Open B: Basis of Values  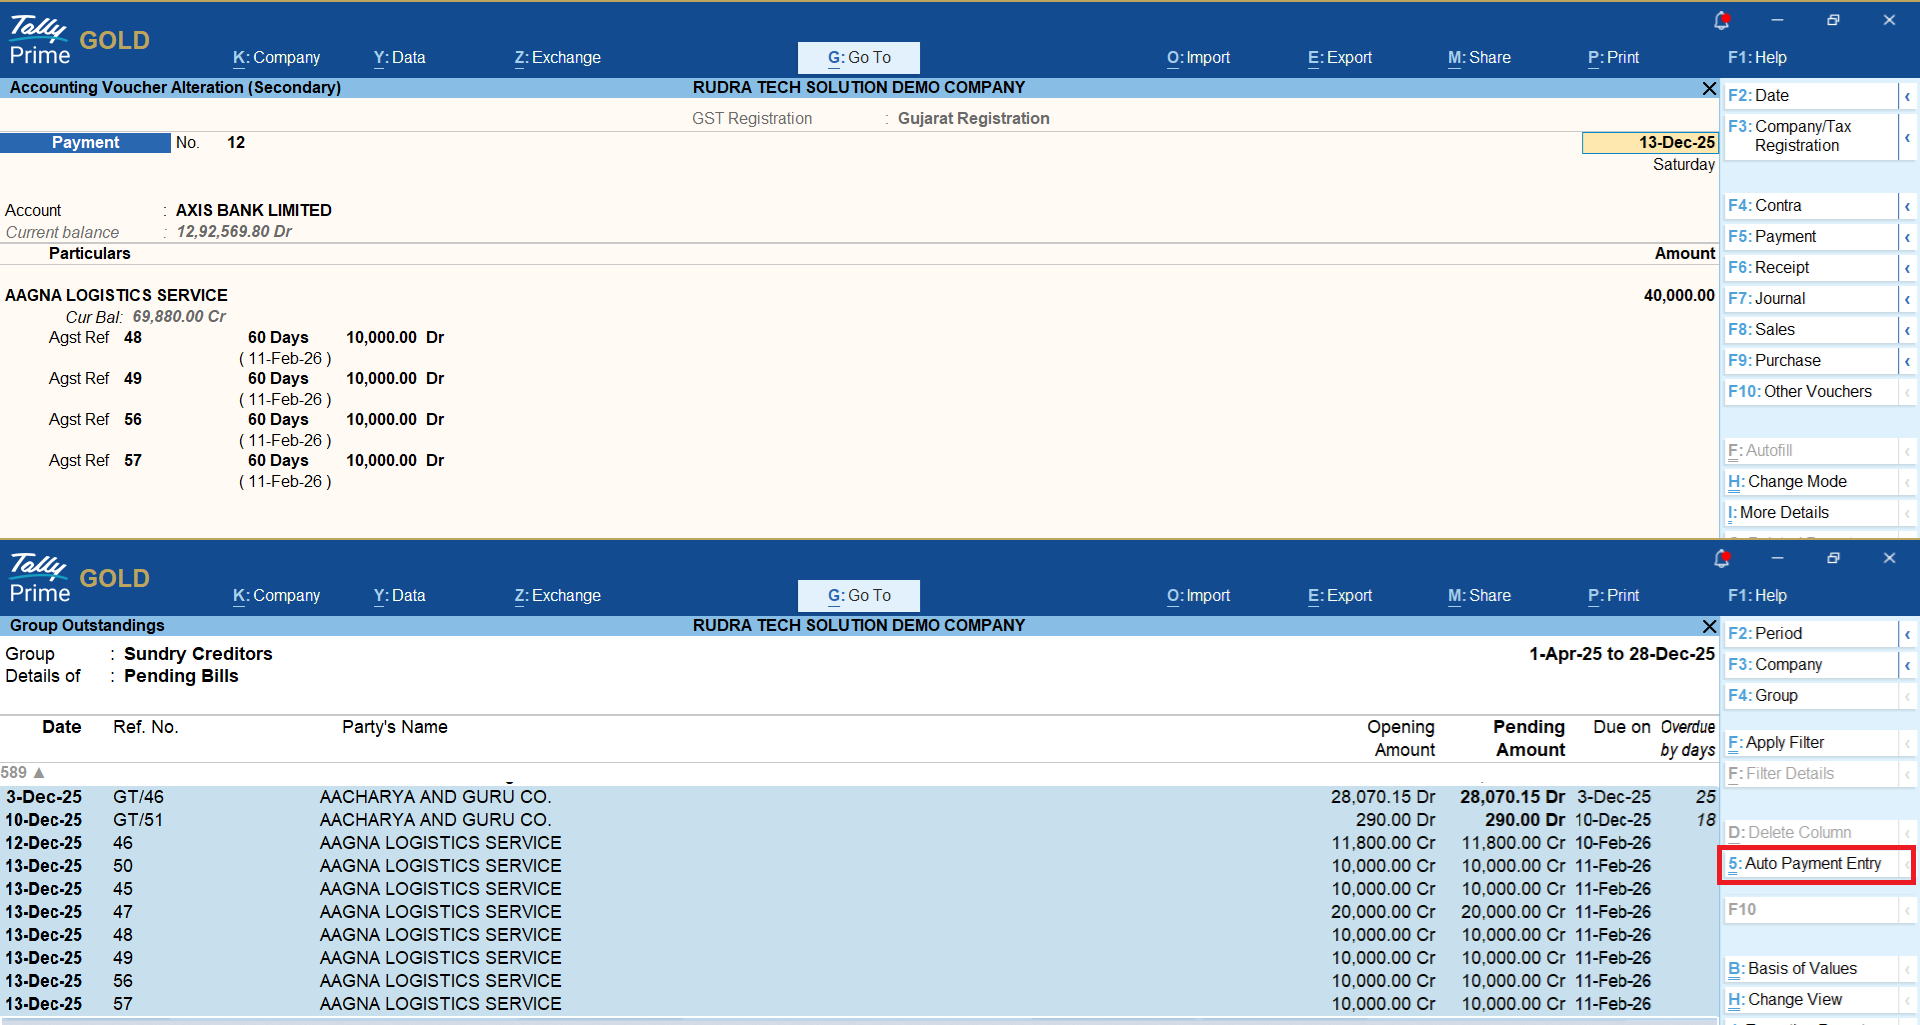[1810, 969]
